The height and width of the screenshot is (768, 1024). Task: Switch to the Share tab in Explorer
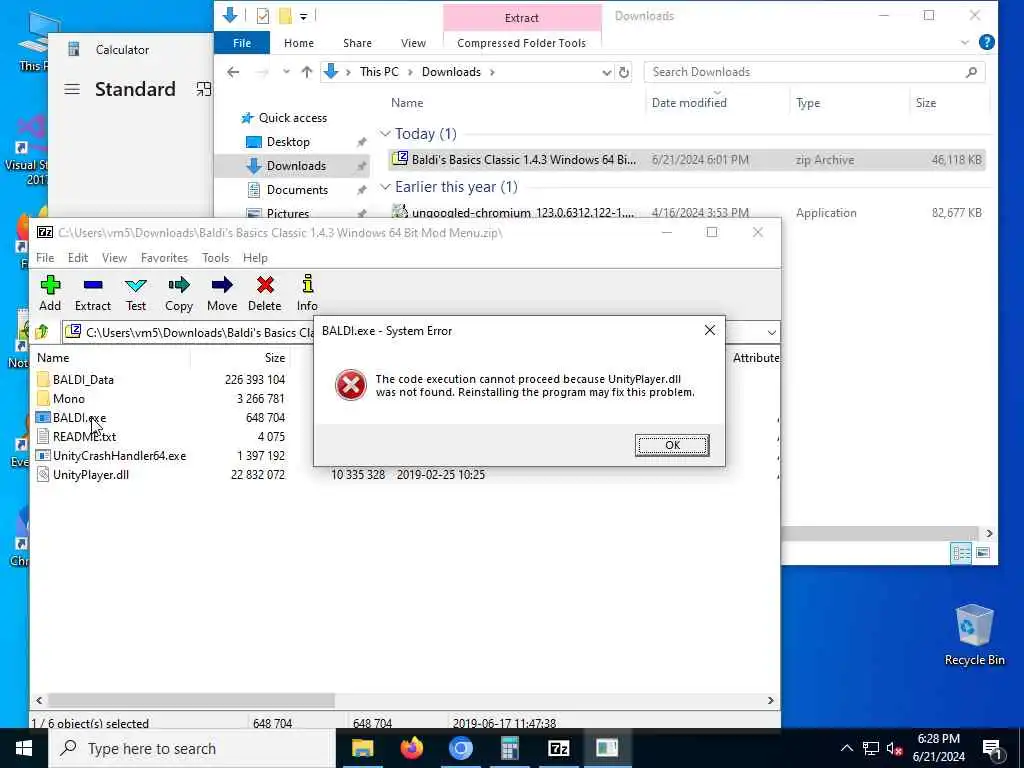[357, 43]
